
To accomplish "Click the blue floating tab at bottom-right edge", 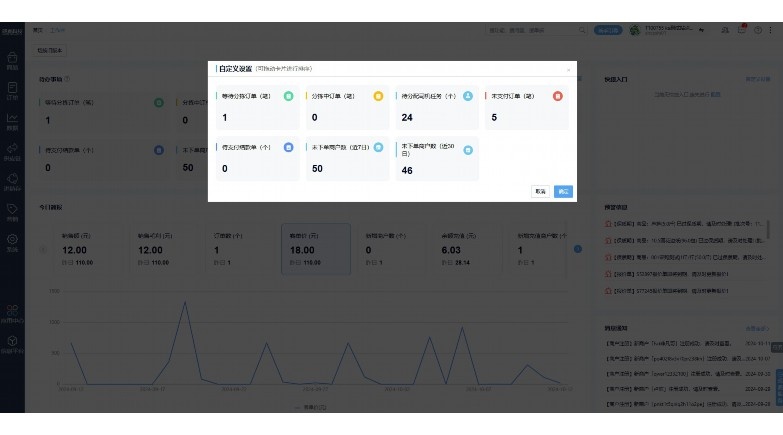I will 779,387.
